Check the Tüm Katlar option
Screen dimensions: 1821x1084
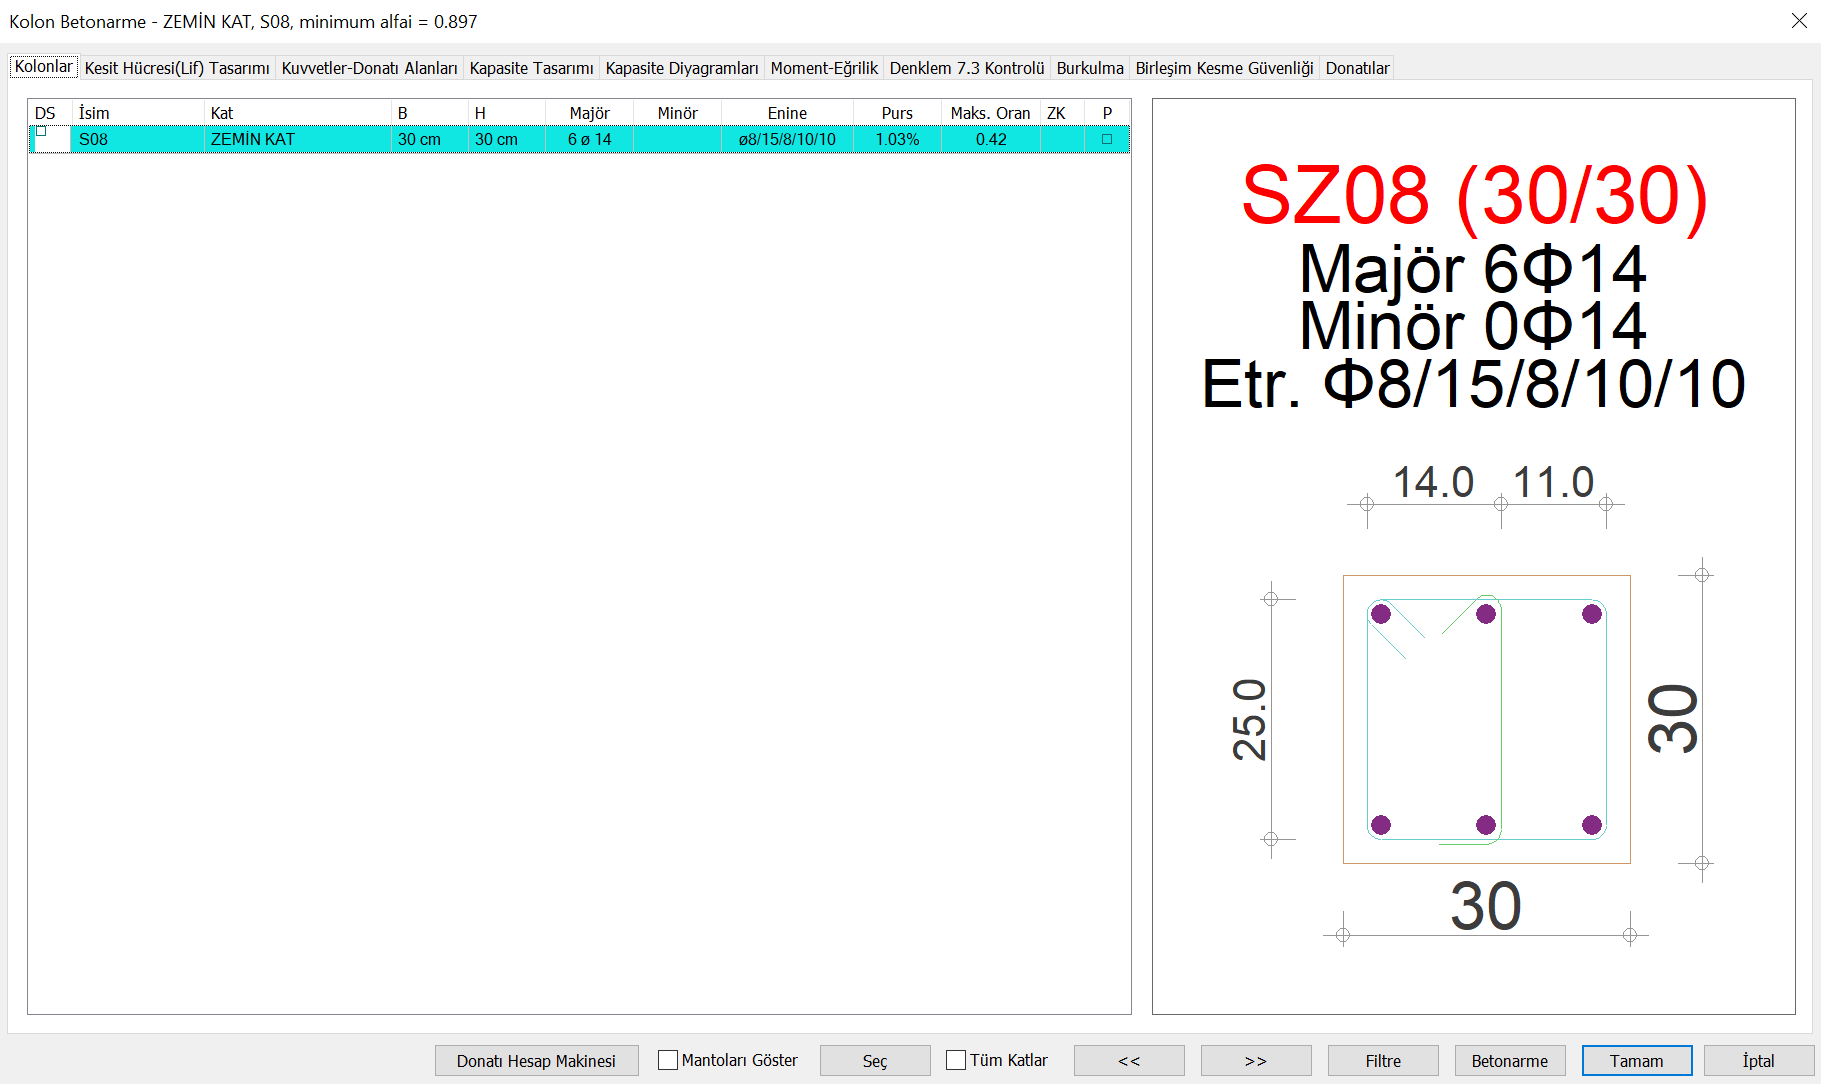coord(956,1060)
